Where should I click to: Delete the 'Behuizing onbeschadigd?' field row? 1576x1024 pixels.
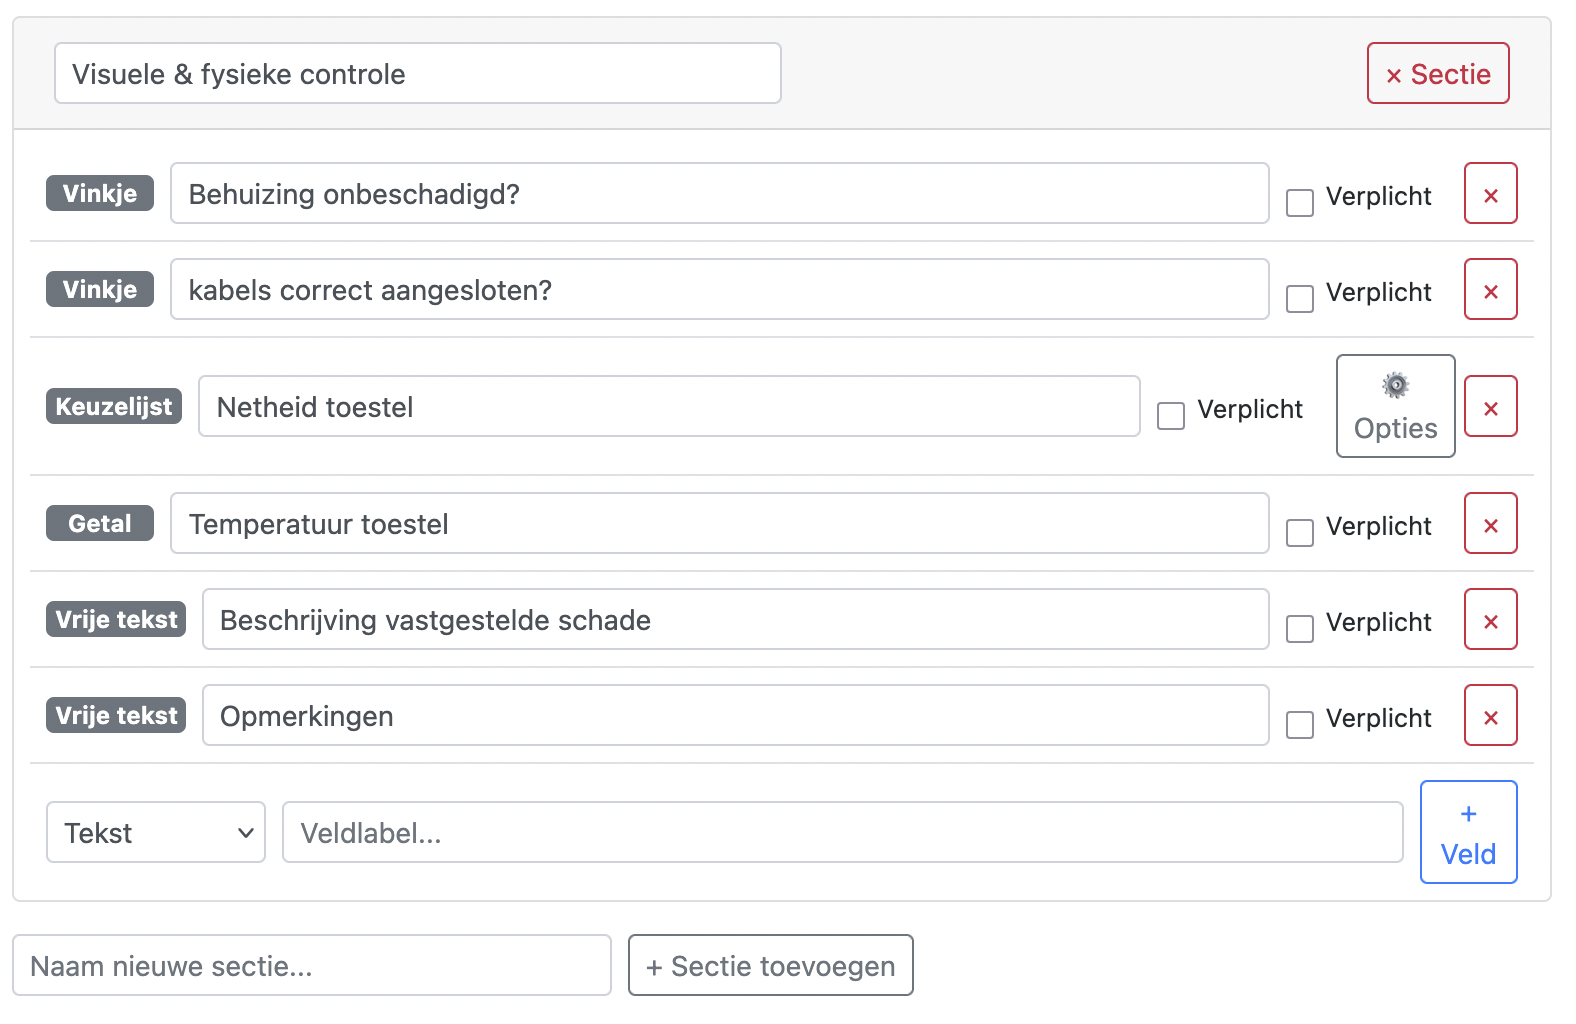tap(1490, 193)
